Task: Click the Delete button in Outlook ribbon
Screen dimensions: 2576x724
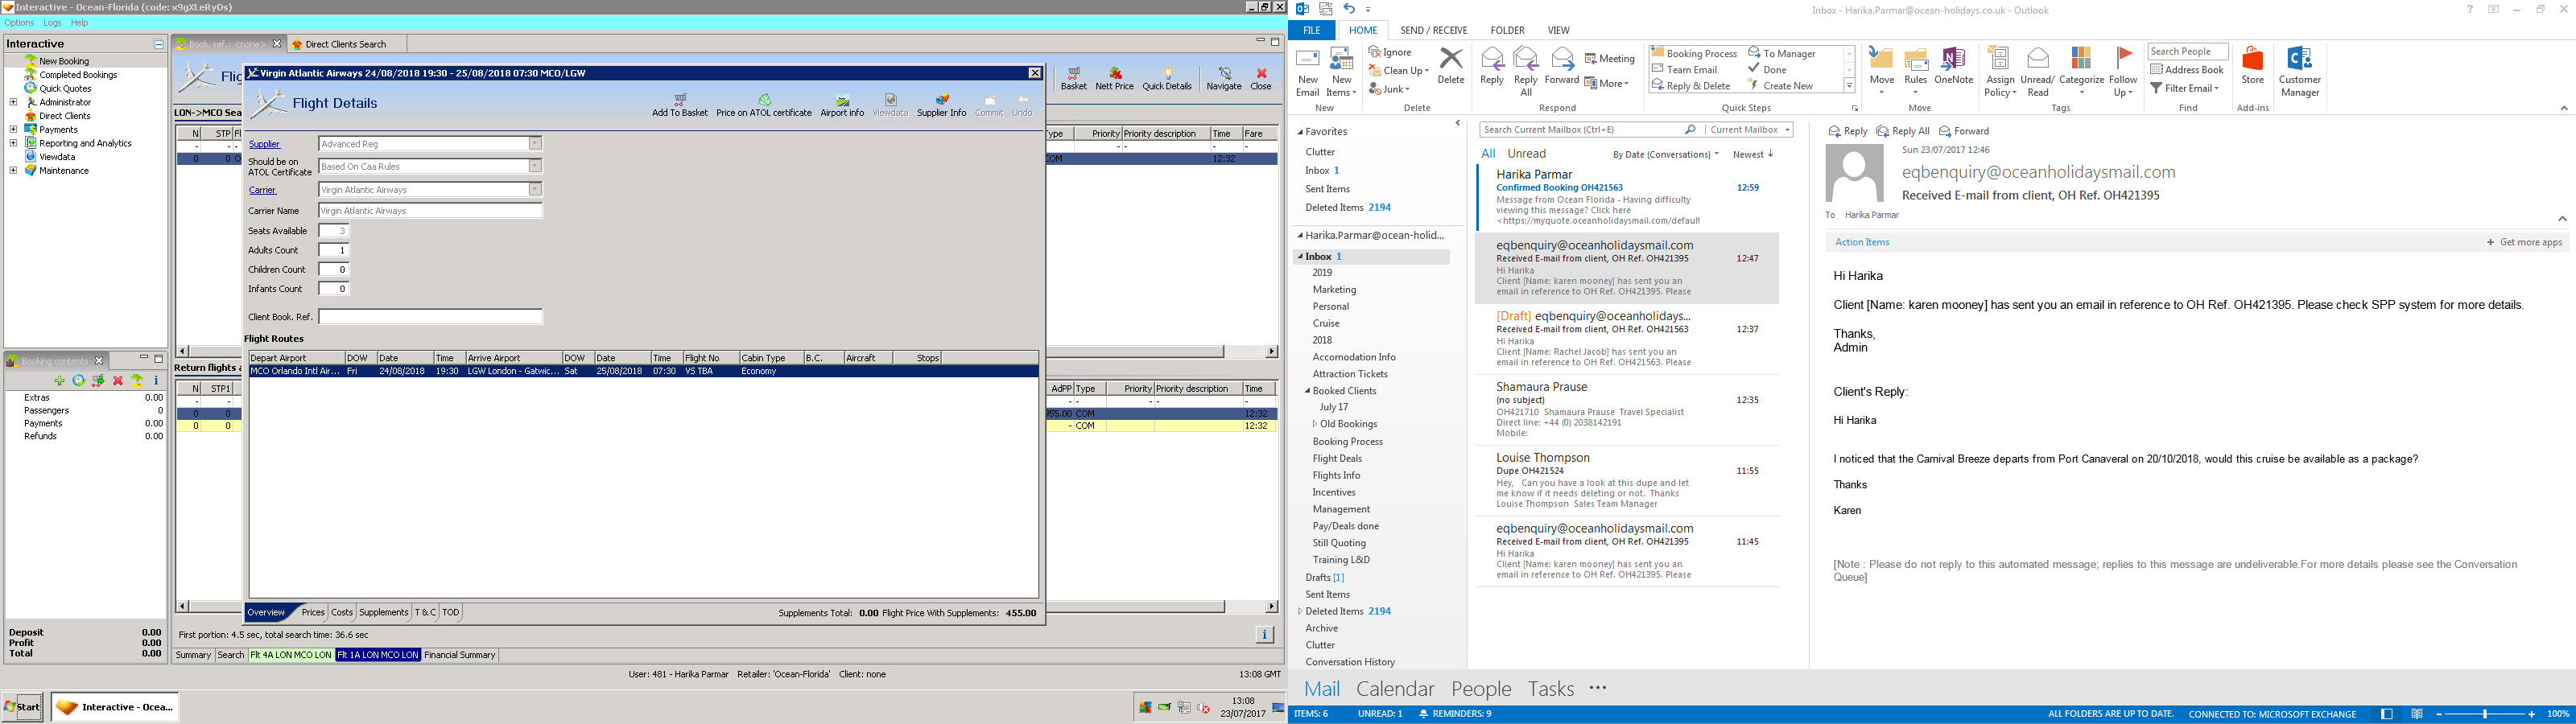Action: click(1450, 66)
